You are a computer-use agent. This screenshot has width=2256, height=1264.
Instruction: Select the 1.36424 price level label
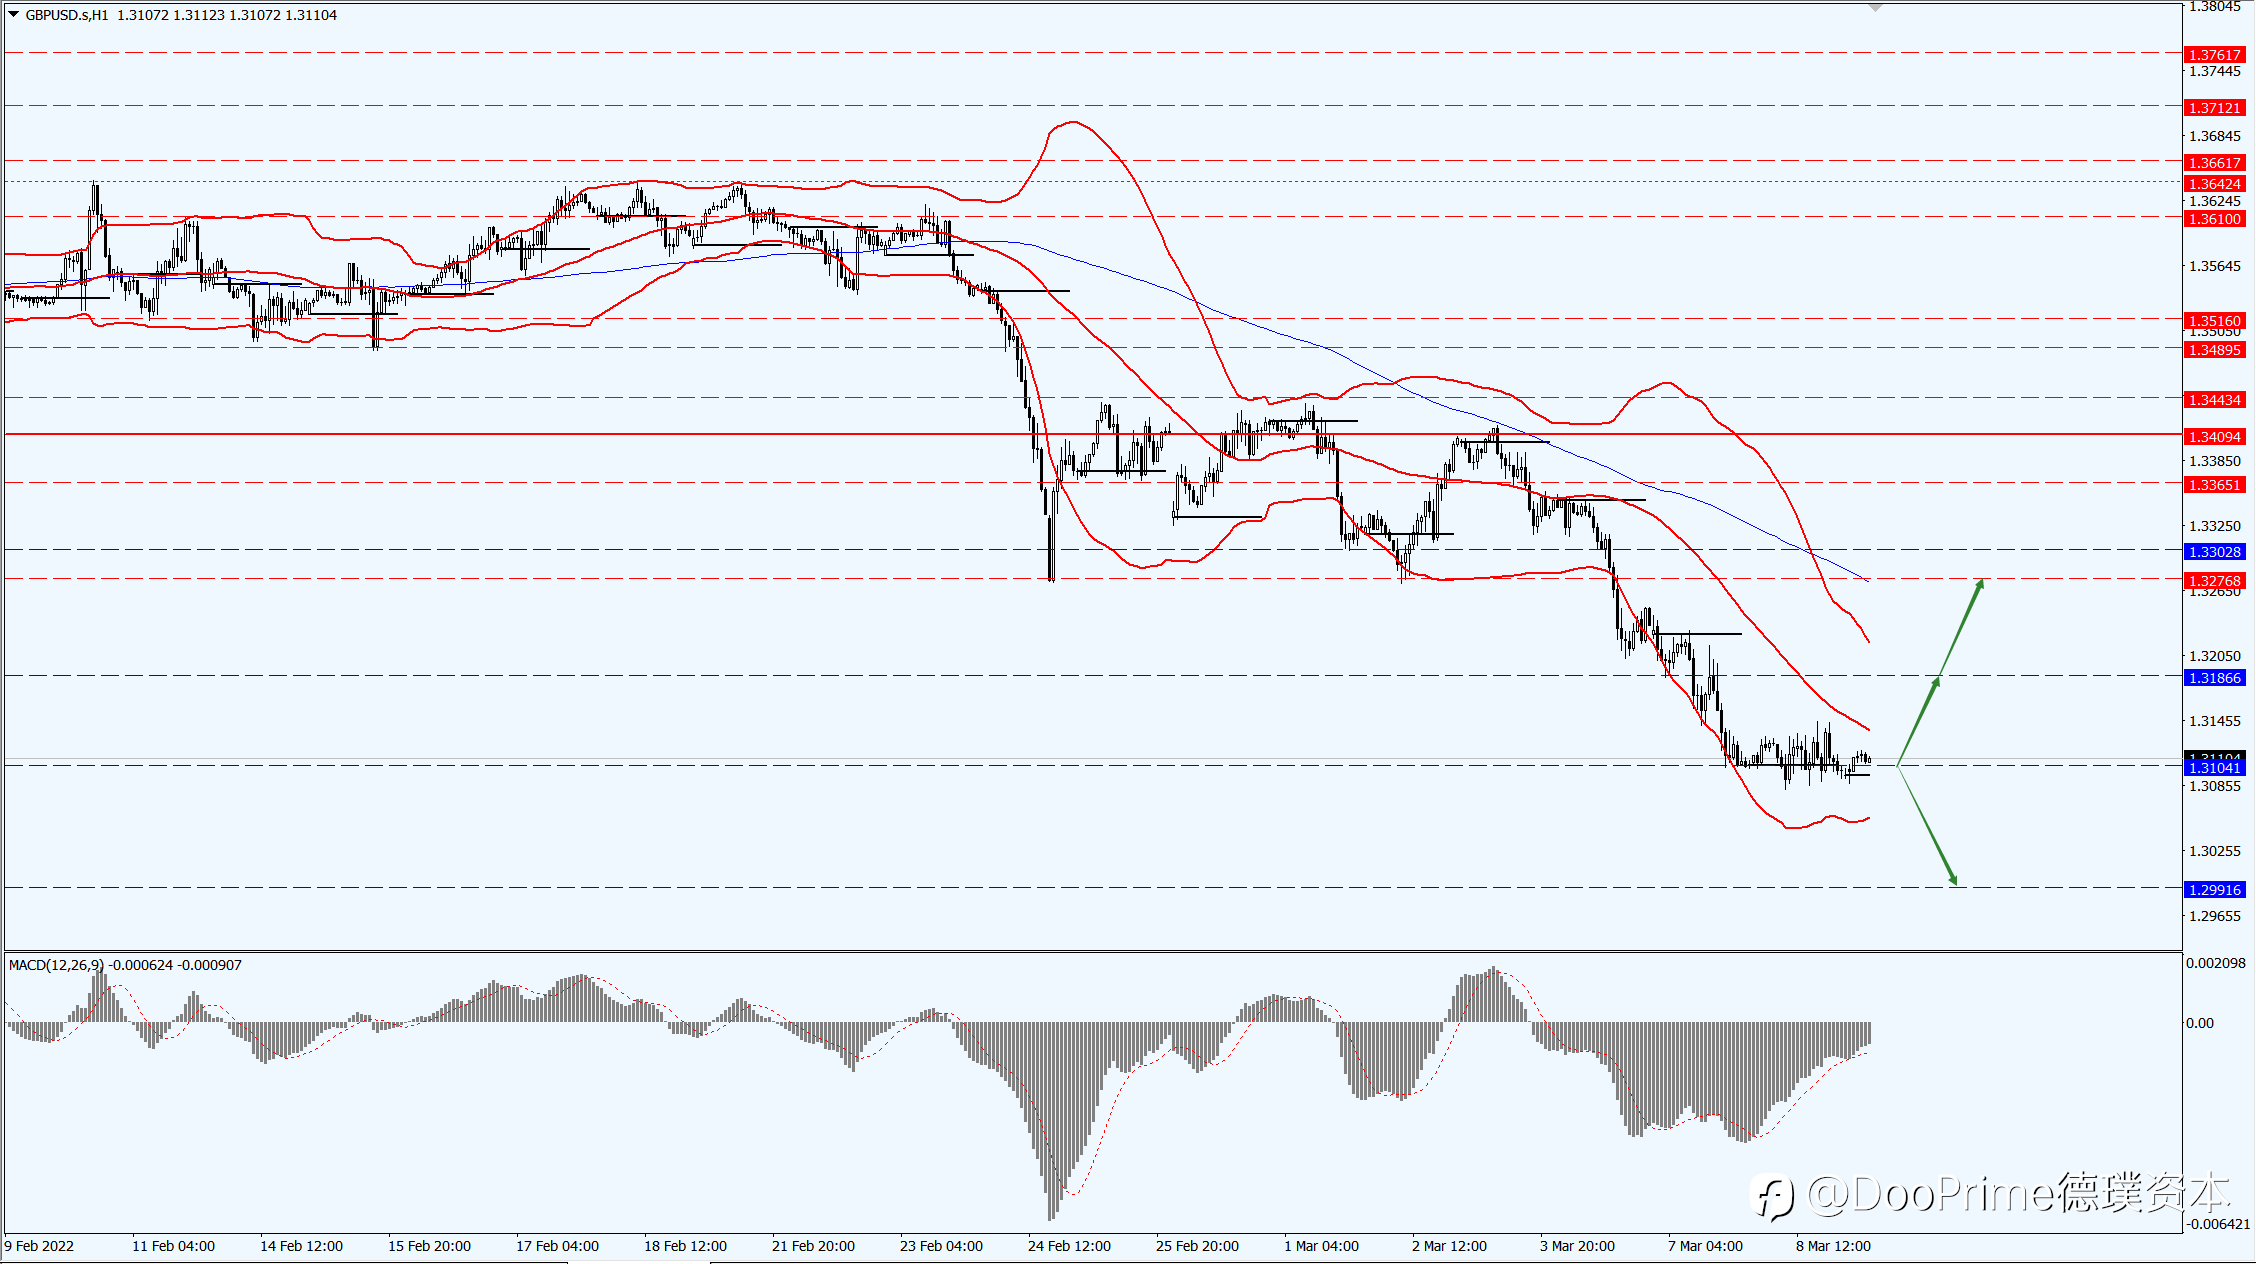tap(2214, 184)
